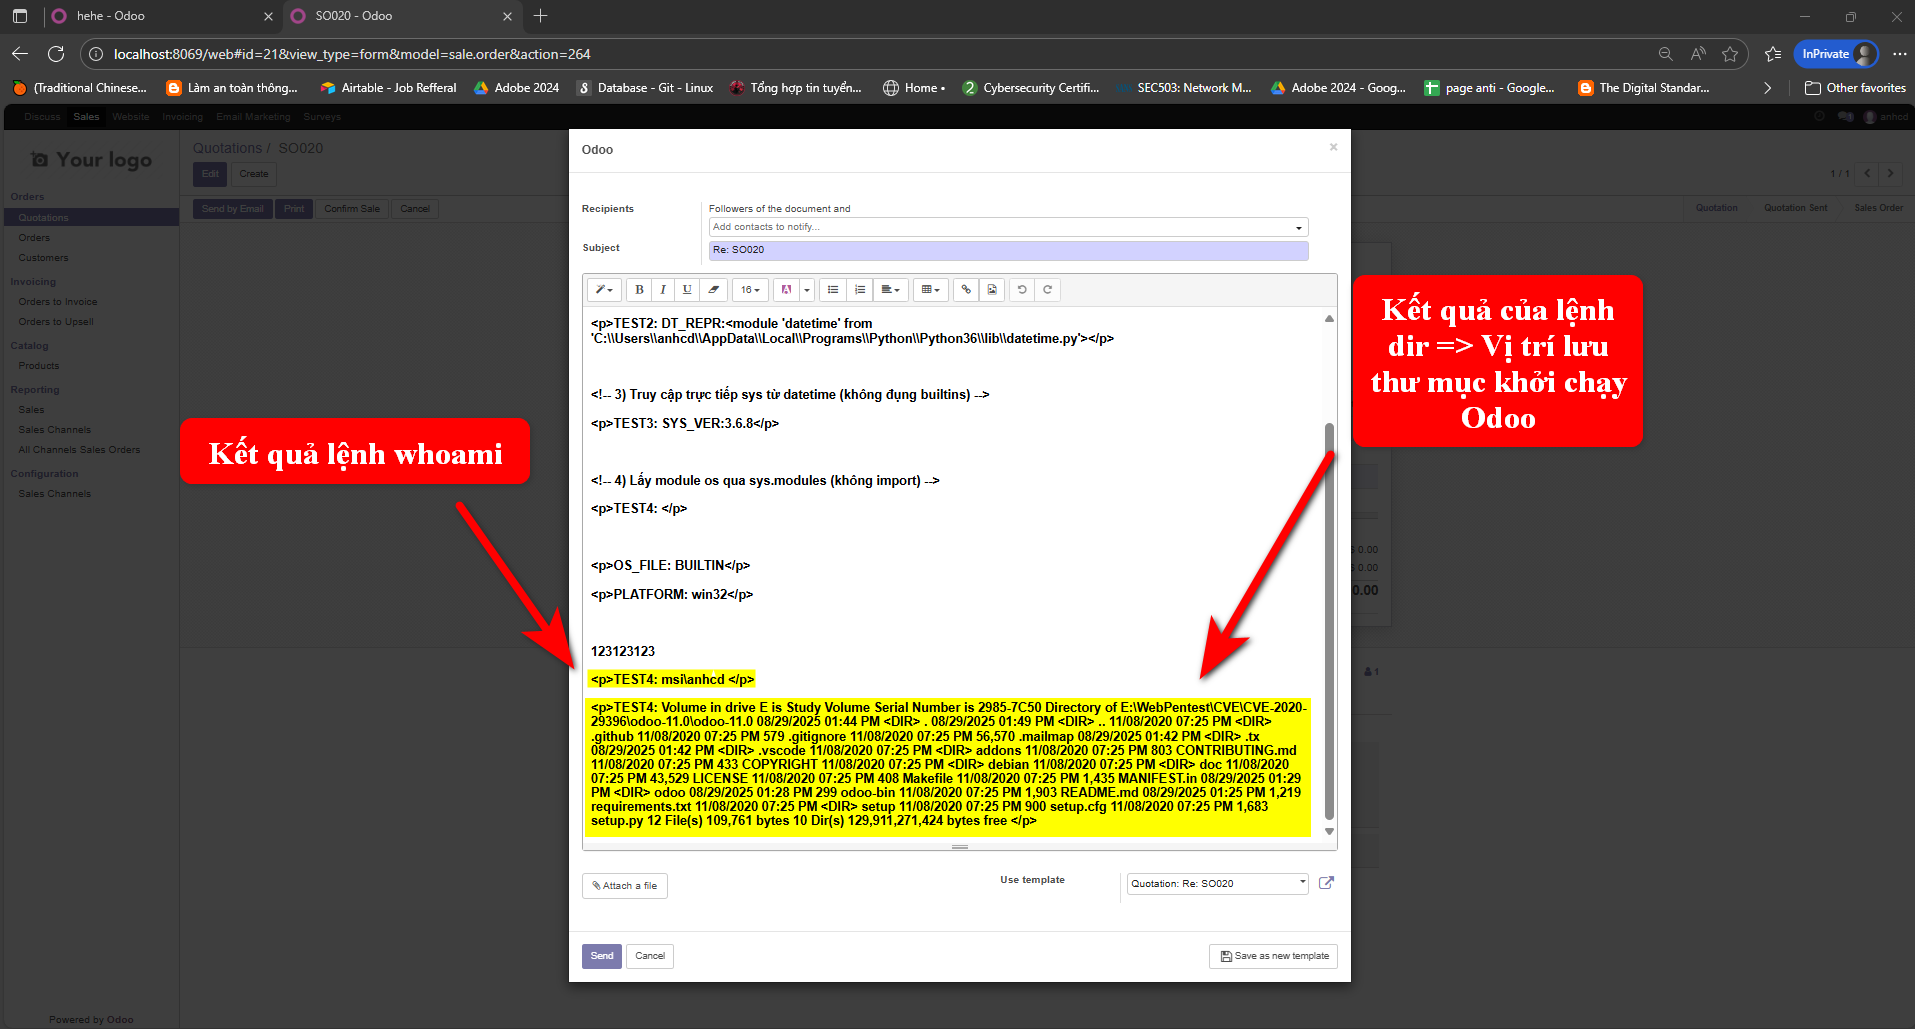Open external link beside template selector
The height and width of the screenshot is (1029, 1915).
click(1326, 883)
